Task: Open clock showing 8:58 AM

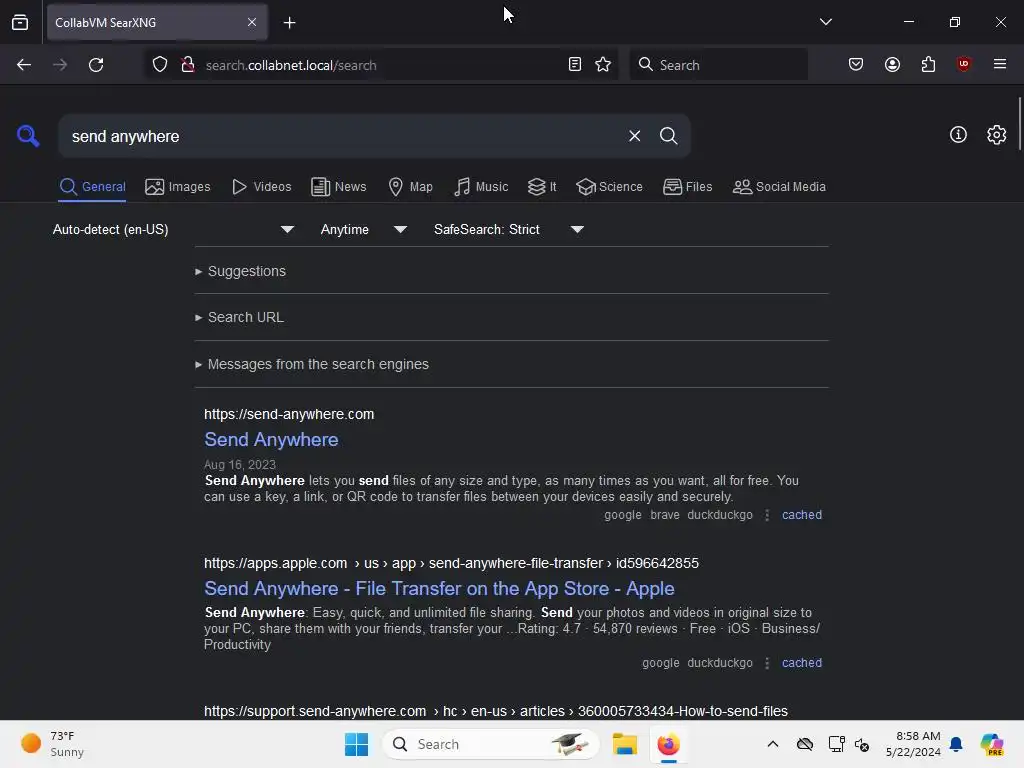Action: point(913,744)
